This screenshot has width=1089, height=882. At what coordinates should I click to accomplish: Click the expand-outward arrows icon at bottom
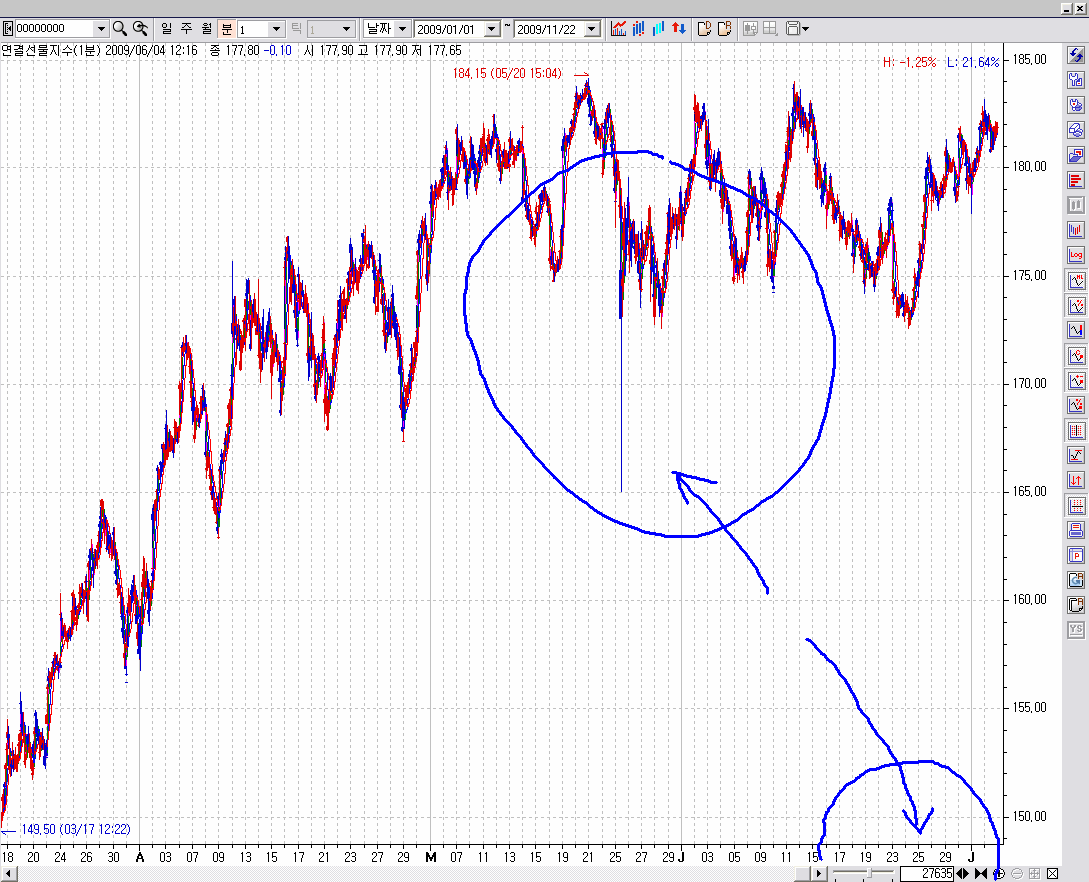pyautogui.click(x=963, y=874)
